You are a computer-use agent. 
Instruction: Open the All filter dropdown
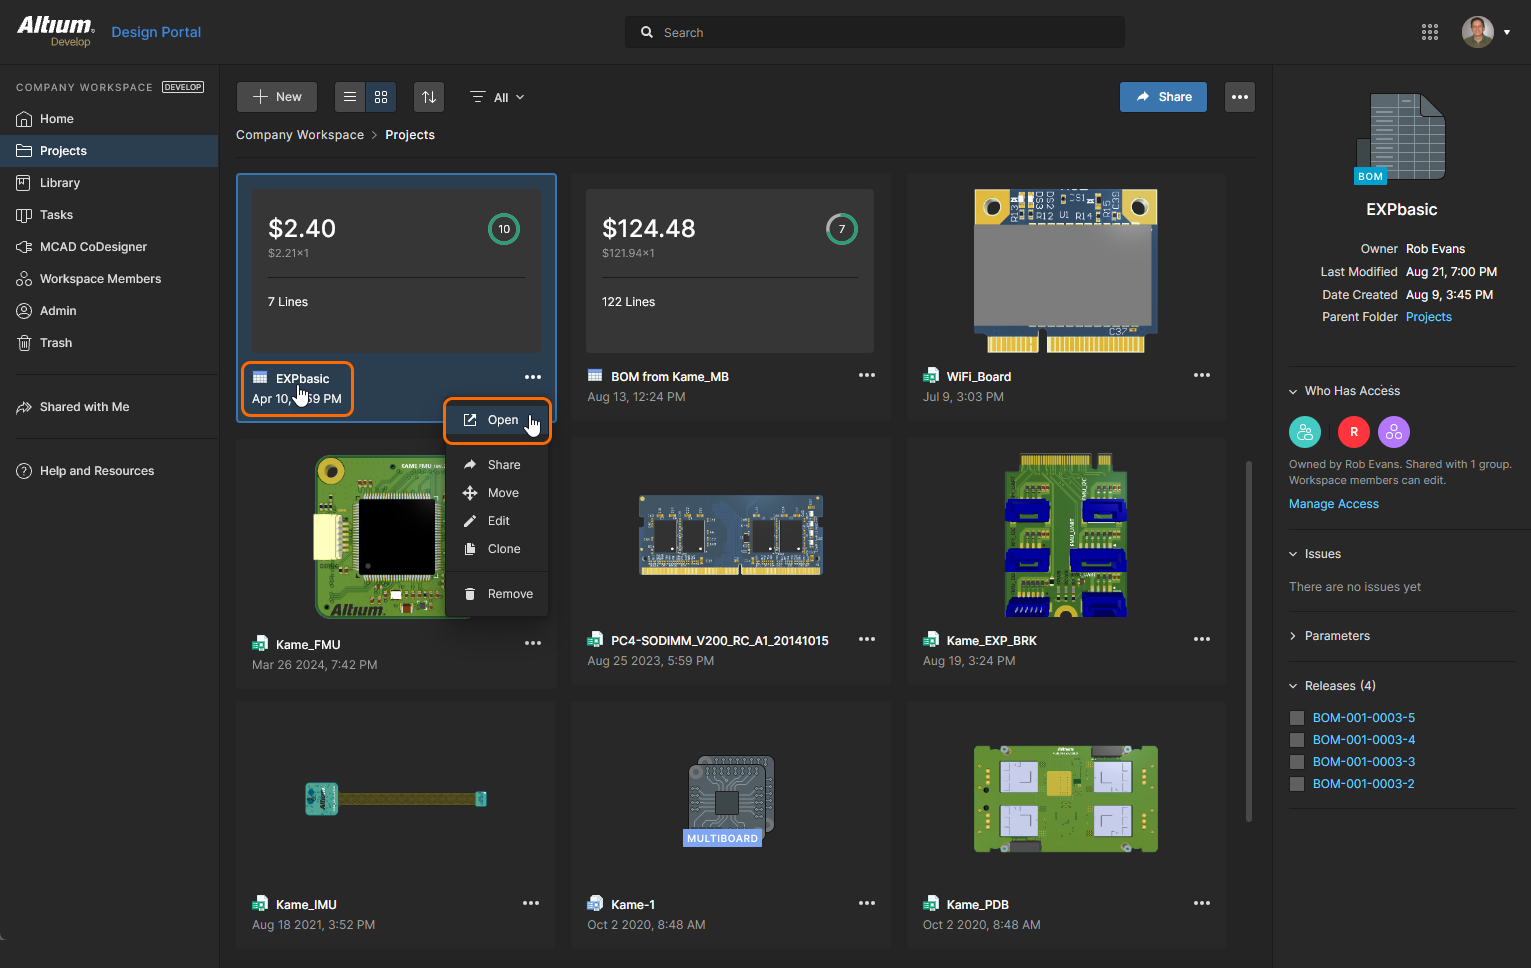pos(497,97)
